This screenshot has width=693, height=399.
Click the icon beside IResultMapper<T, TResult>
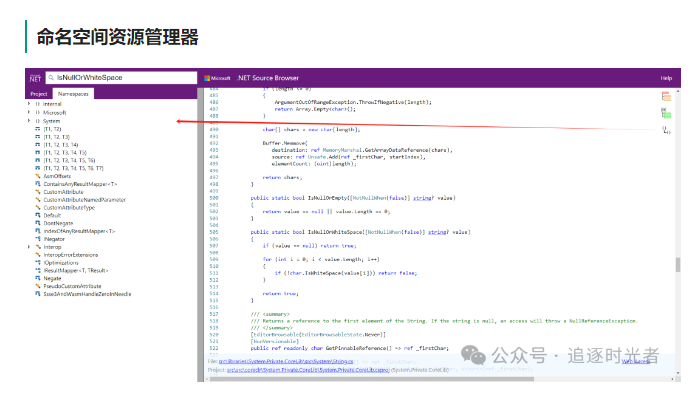(x=38, y=270)
